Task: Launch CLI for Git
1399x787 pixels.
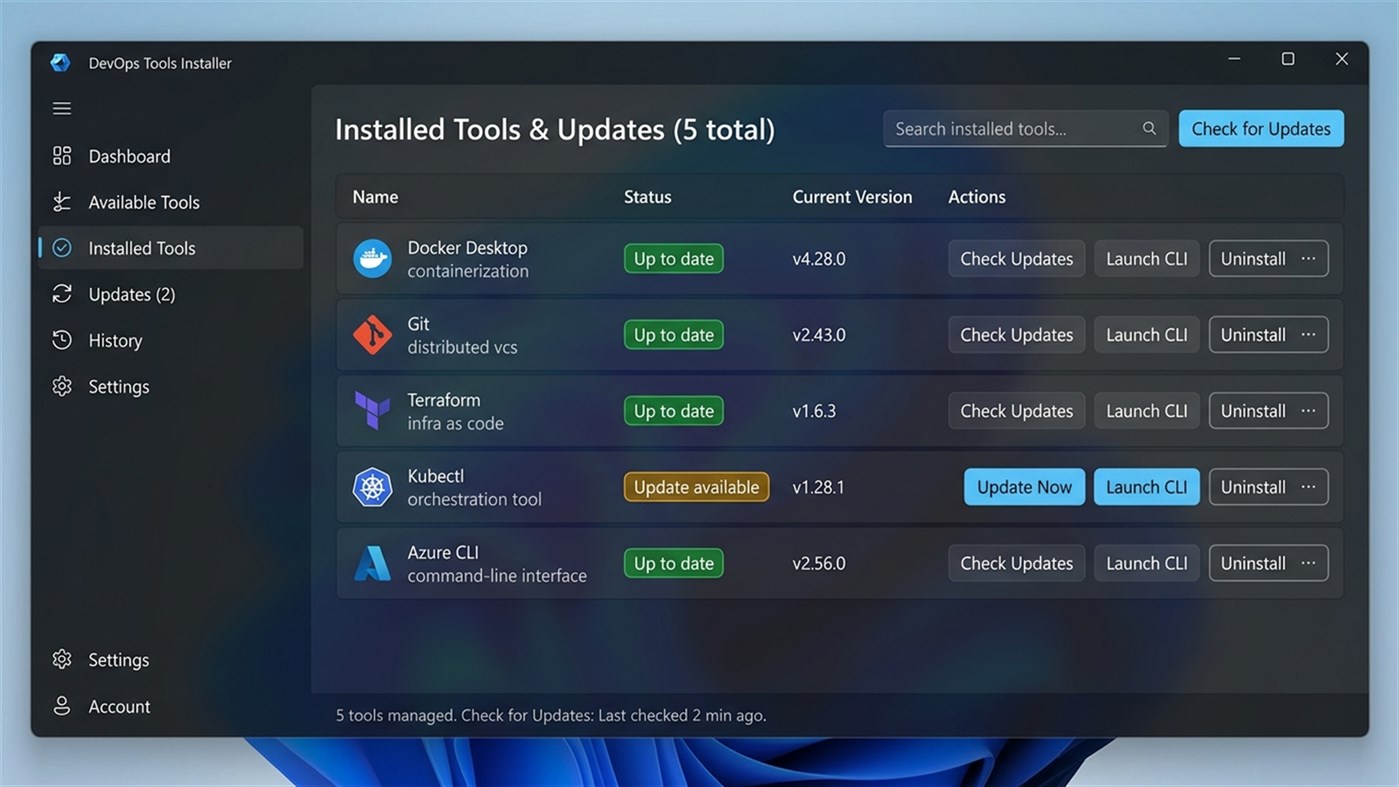Action: click(1147, 335)
